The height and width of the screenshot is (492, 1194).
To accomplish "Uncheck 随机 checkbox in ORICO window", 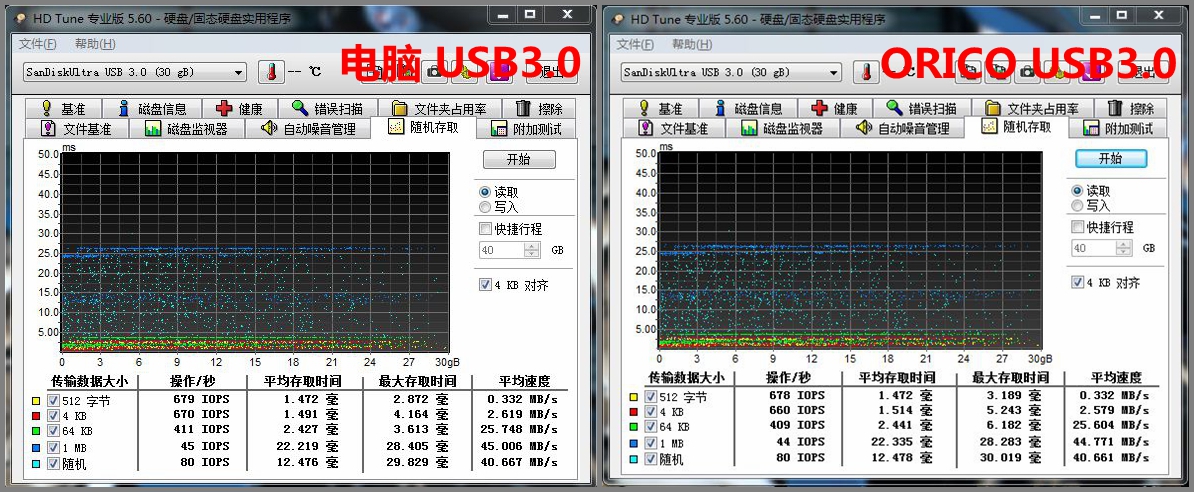I will (x=650, y=458).
